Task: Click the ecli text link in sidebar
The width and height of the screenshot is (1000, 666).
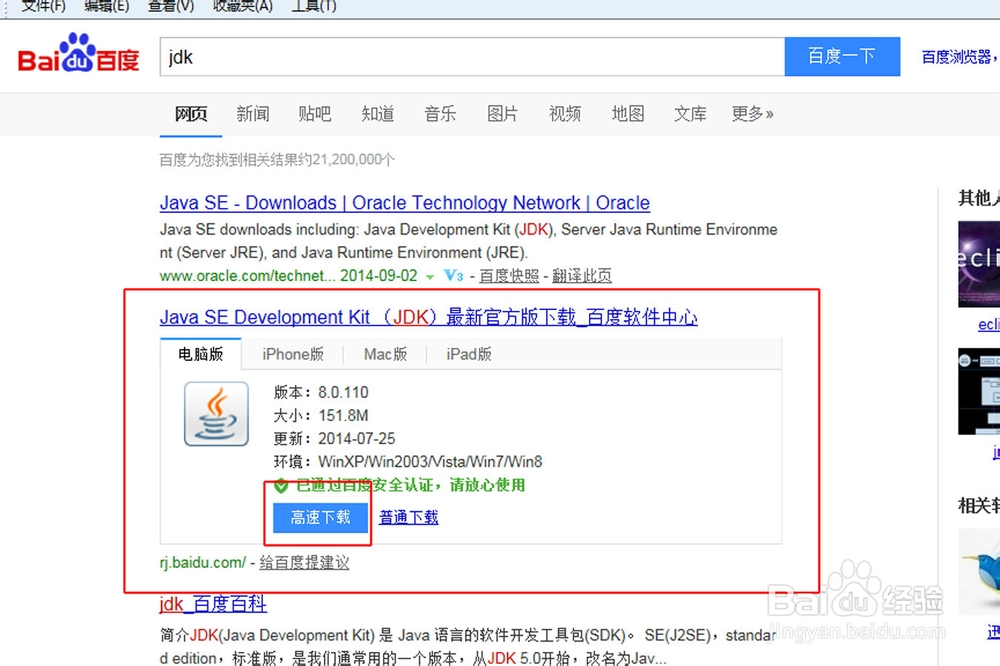Action: coord(989,325)
